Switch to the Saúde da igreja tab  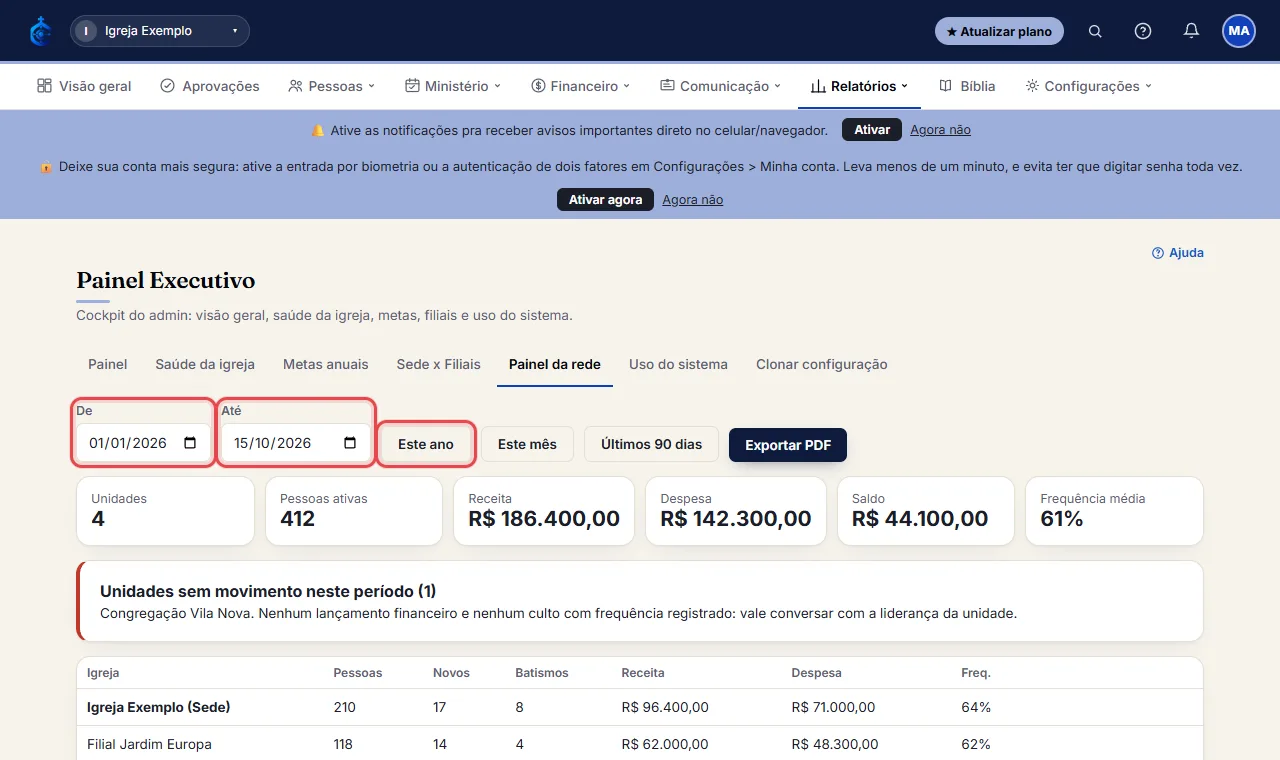205,364
